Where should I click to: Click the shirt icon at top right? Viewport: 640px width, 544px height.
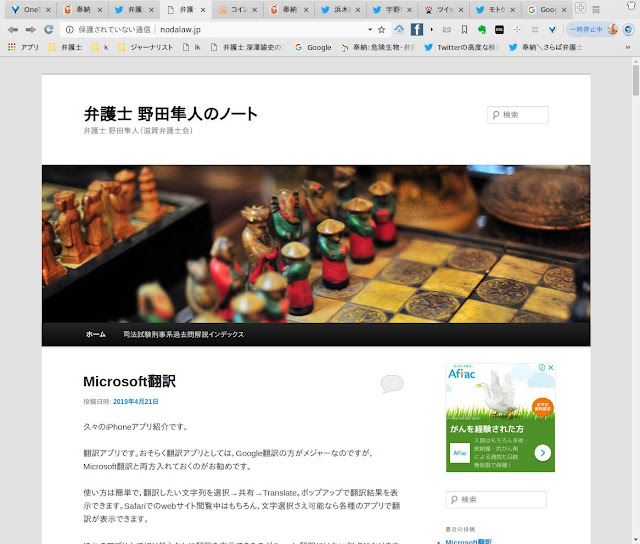(x=631, y=5)
